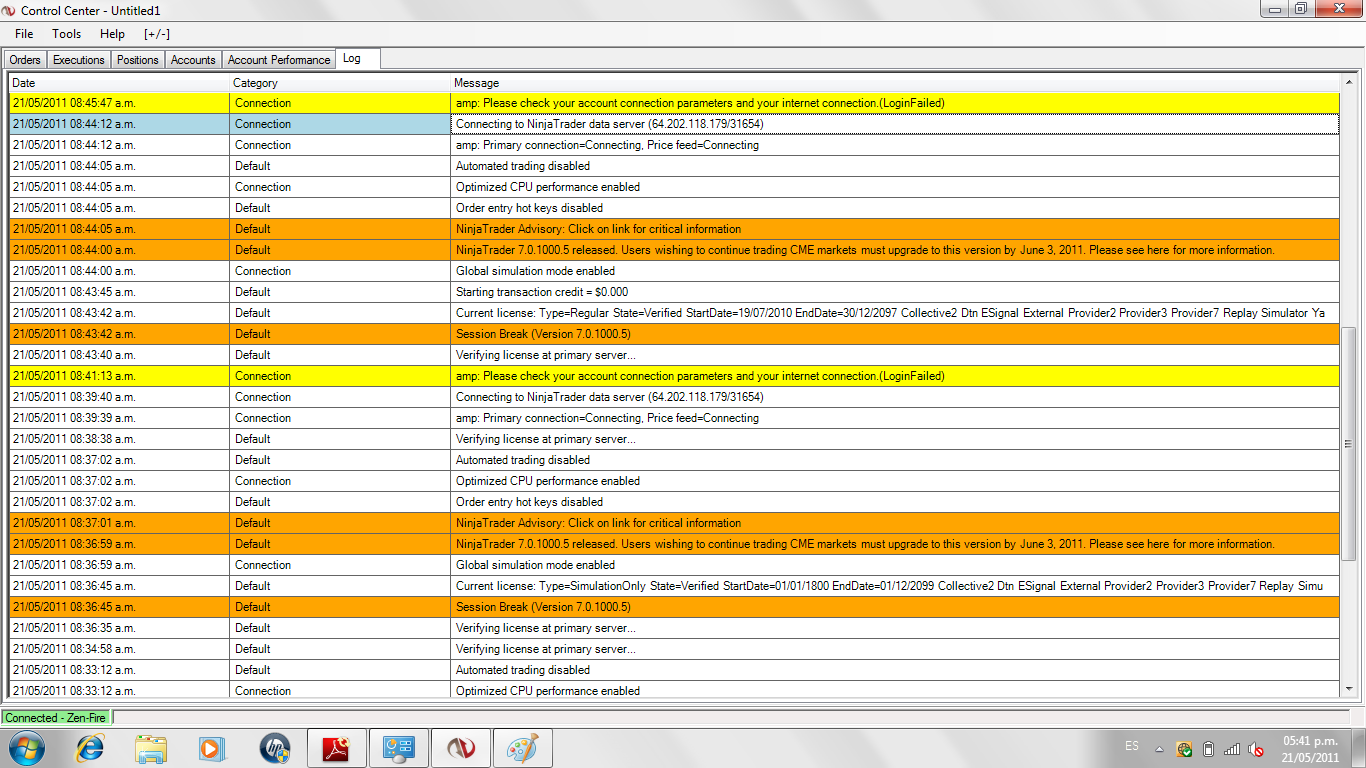Select the 08:37:02 'Automated trading disabled' message

click(895, 460)
